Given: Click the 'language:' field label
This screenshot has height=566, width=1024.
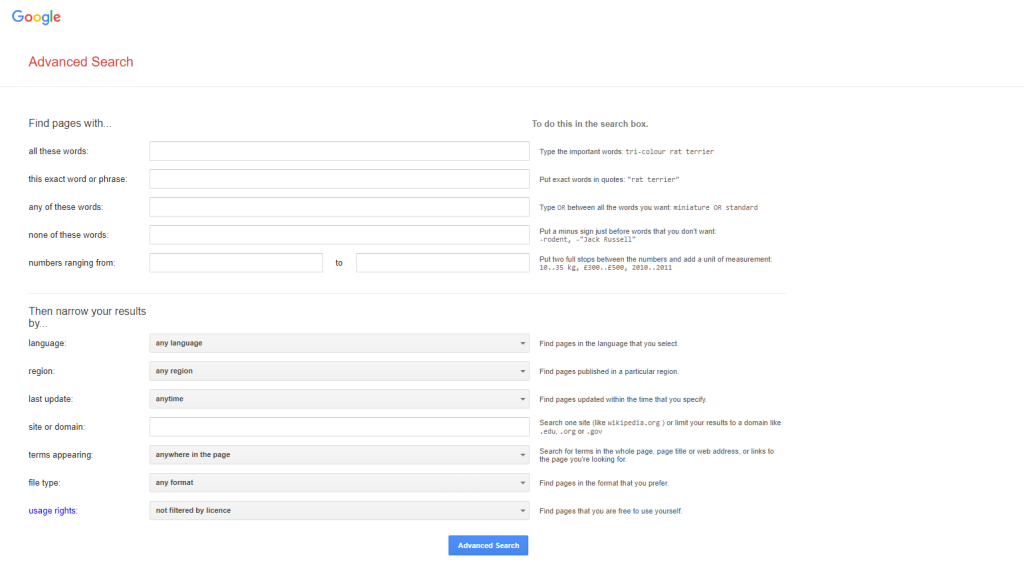Looking at the screenshot, I should click(48, 343).
